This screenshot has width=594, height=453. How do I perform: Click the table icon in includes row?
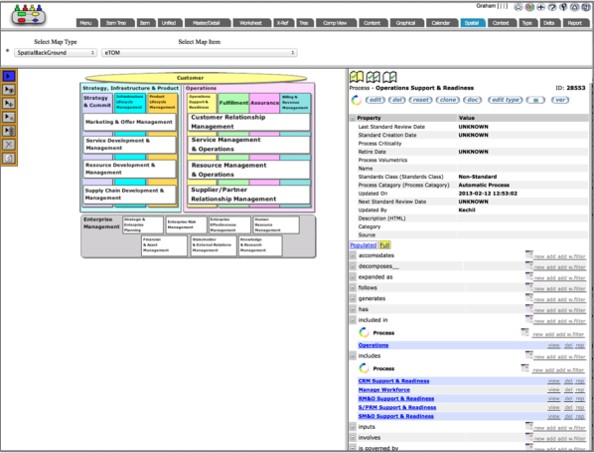(x=529, y=355)
